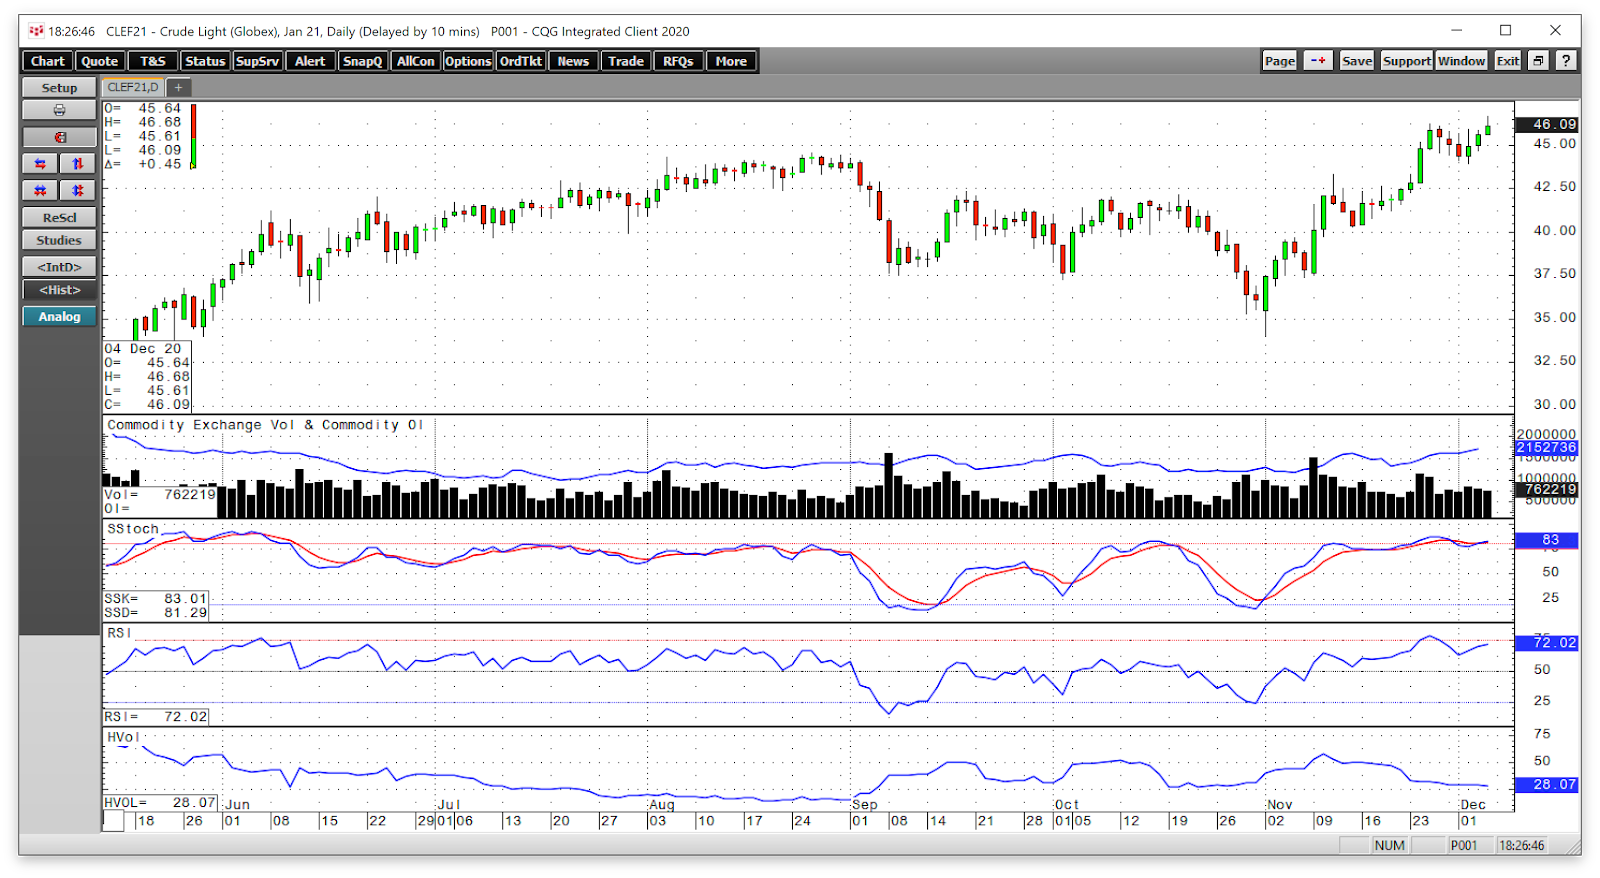Viewport: 1600px width, 878px height.
Task: Select the CLEF21,D chart tab
Action: [133, 87]
